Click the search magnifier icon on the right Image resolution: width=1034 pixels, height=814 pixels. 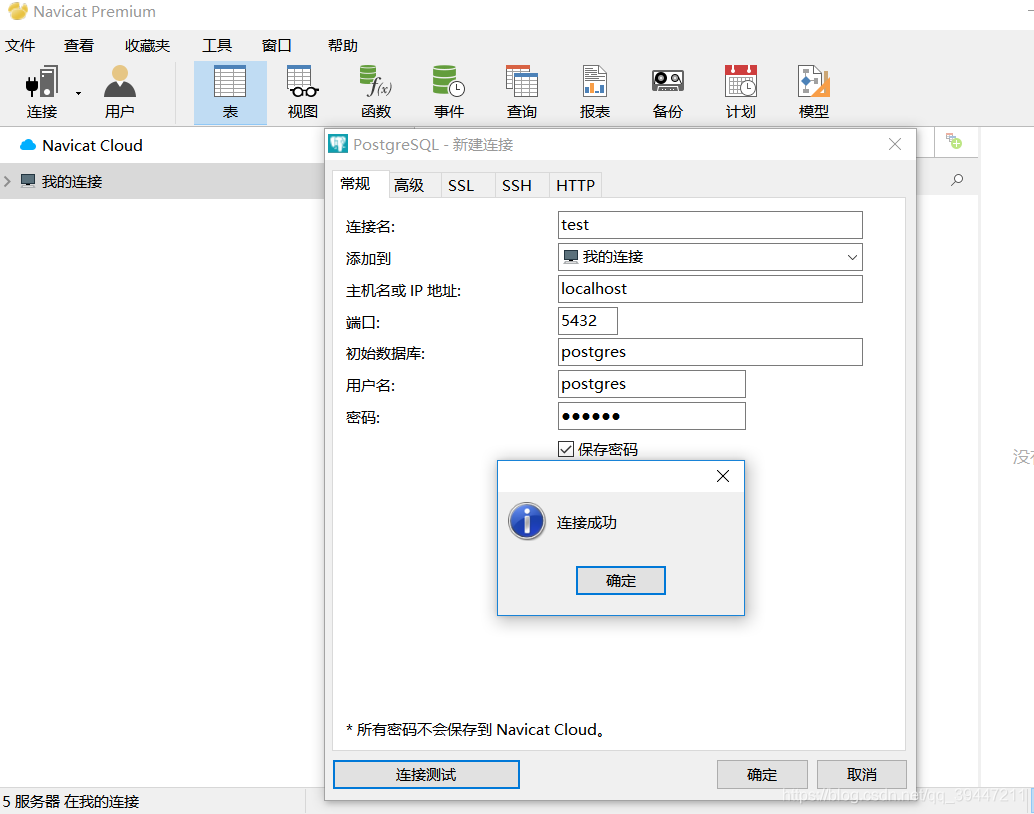pyautogui.click(x=957, y=179)
